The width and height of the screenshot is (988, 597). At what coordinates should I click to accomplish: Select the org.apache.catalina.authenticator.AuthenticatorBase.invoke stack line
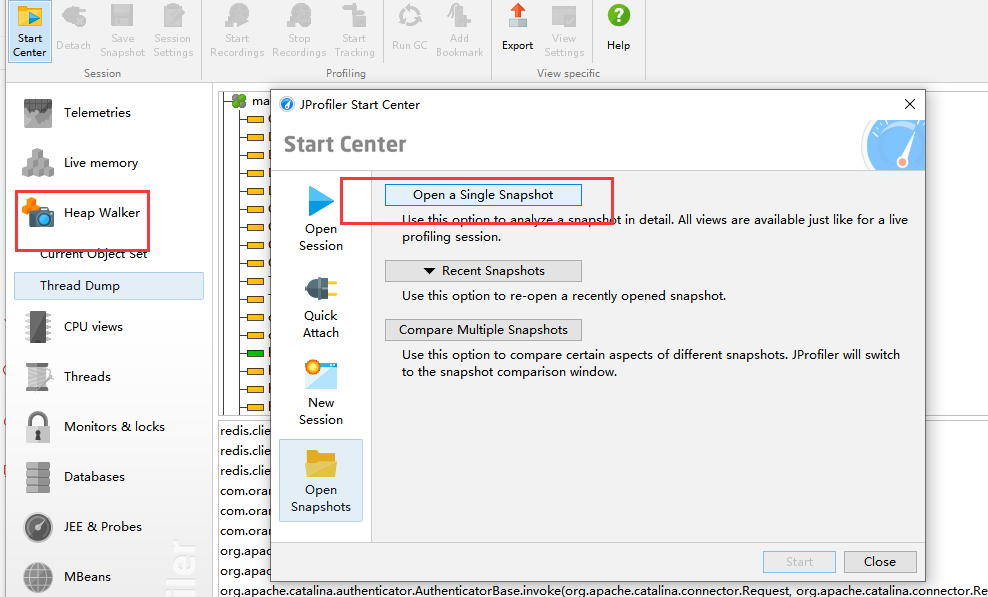[604, 591]
